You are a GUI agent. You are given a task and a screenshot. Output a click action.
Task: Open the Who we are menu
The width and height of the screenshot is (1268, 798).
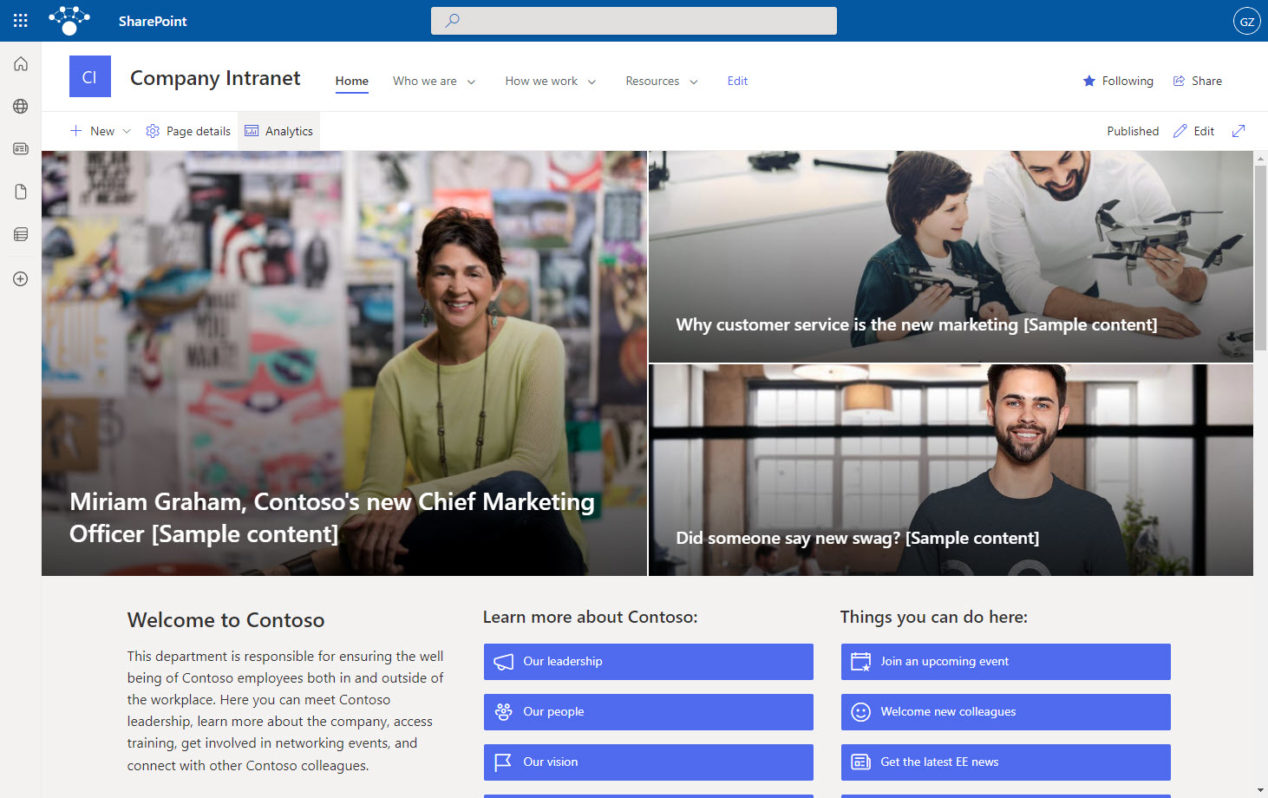425,81
